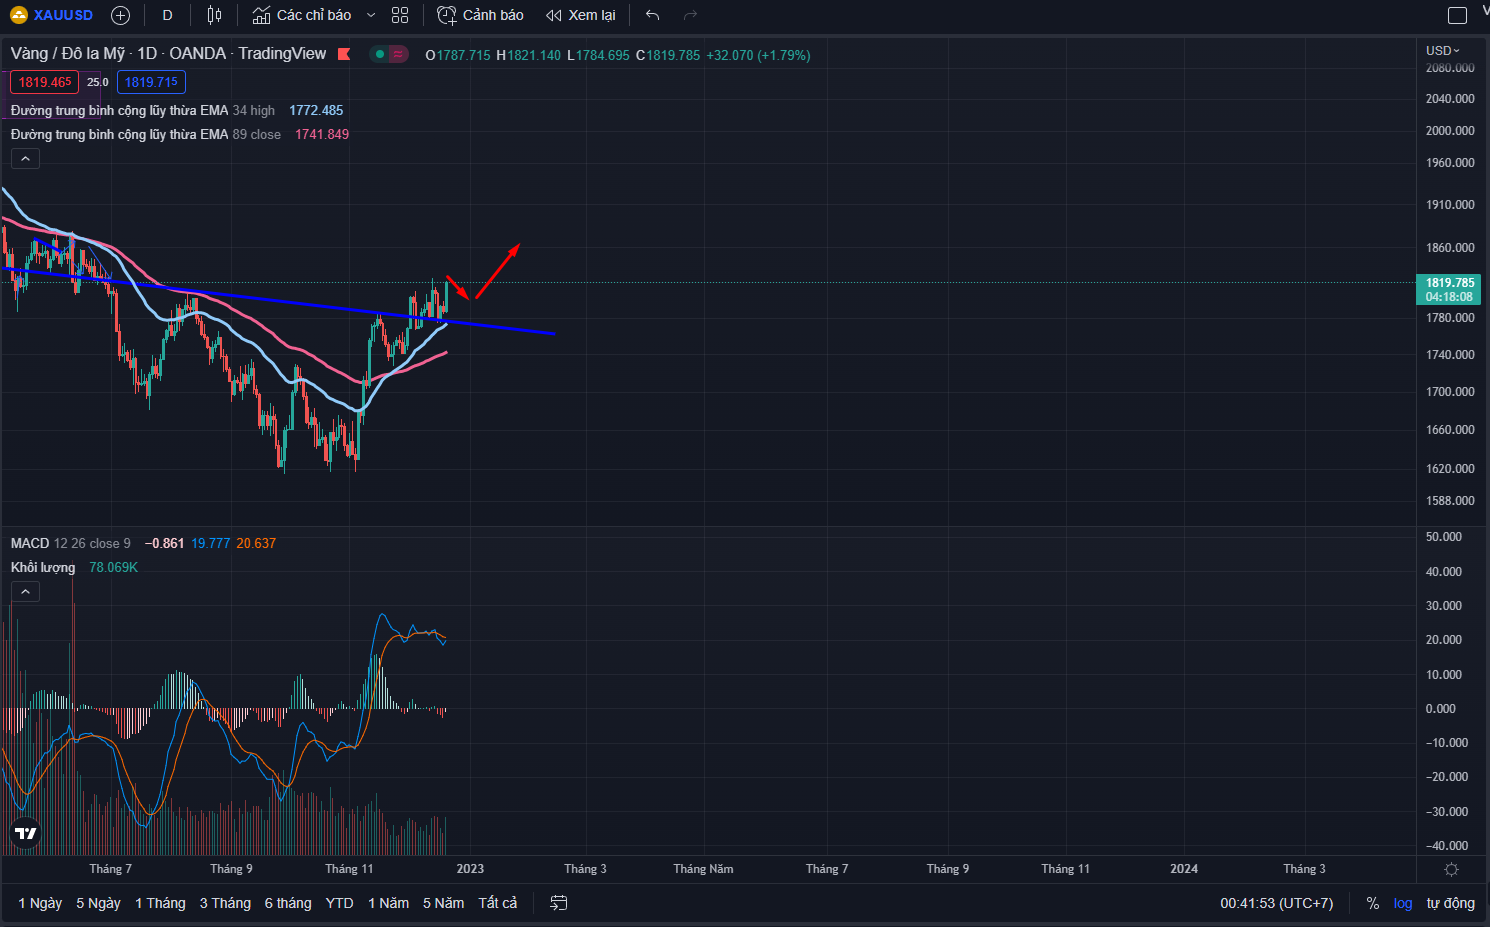Open the candlestick chart type selector
Viewport: 1490px width, 927px height.
(214, 15)
